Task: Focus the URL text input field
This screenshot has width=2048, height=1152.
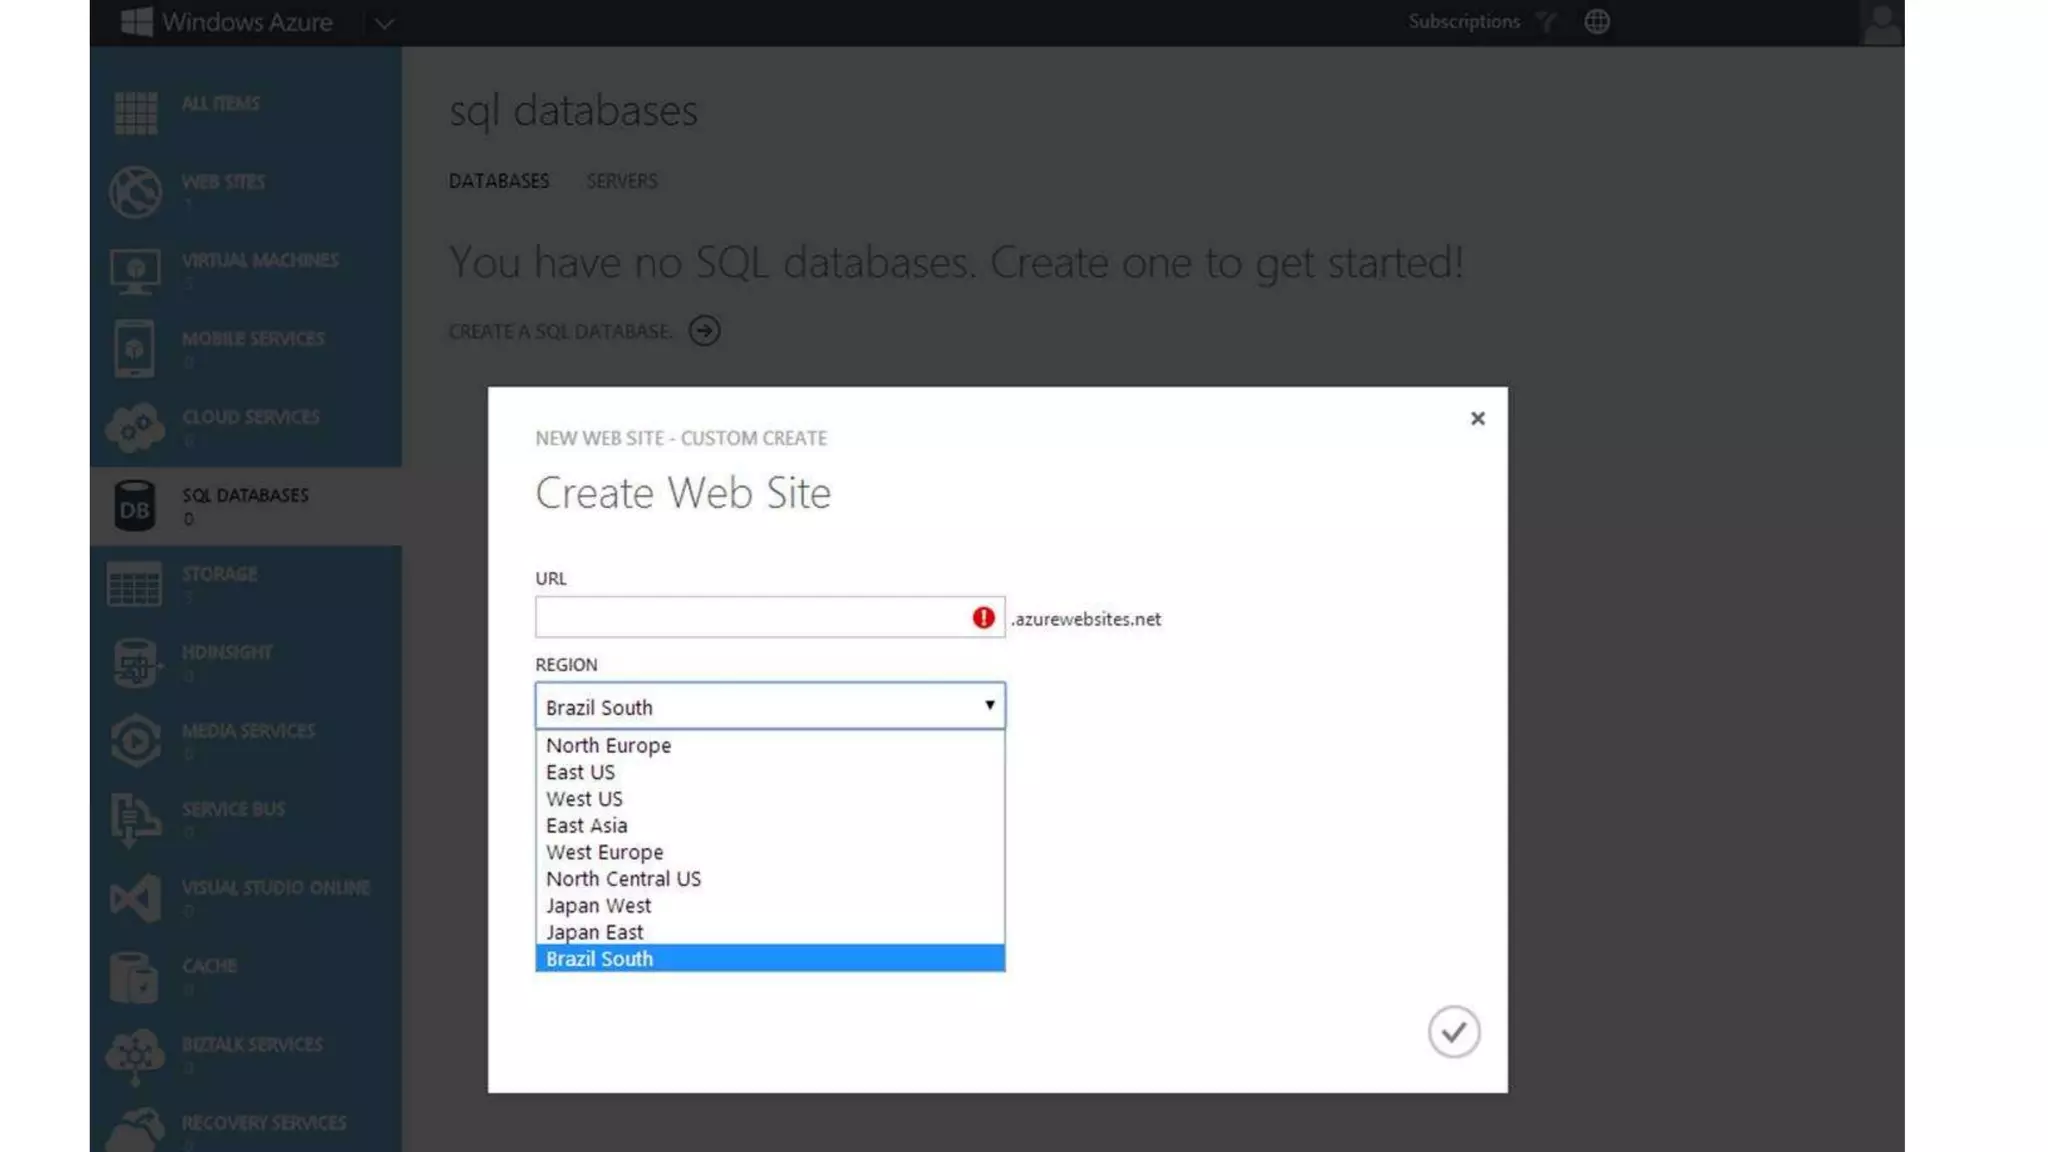Action: [750, 618]
